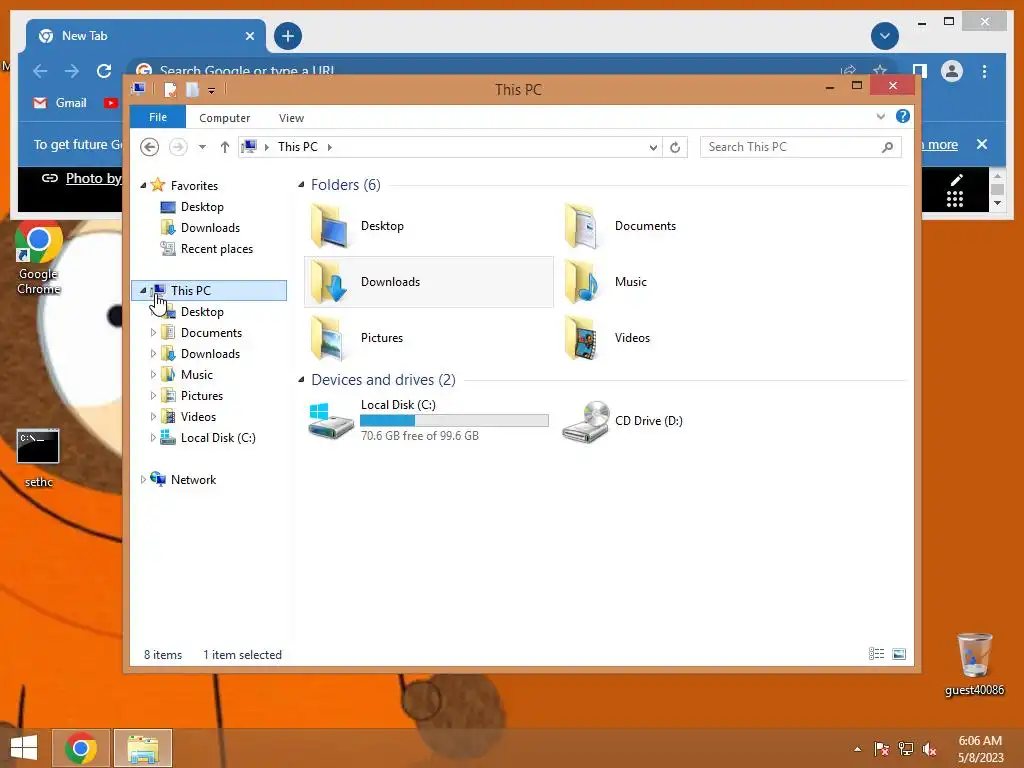Click Explorer Forward navigation arrow
Screen dimensions: 1024x768
tap(178, 147)
